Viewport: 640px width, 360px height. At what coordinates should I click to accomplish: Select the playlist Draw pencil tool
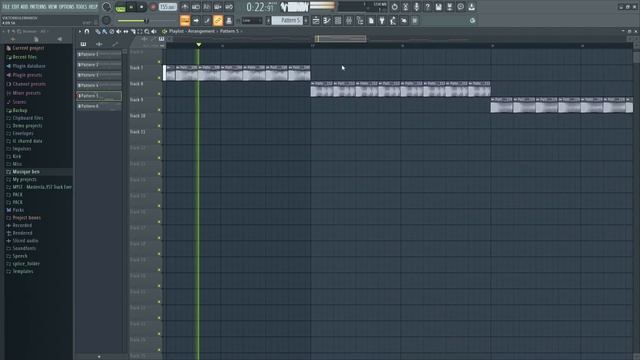pyautogui.click(x=98, y=31)
